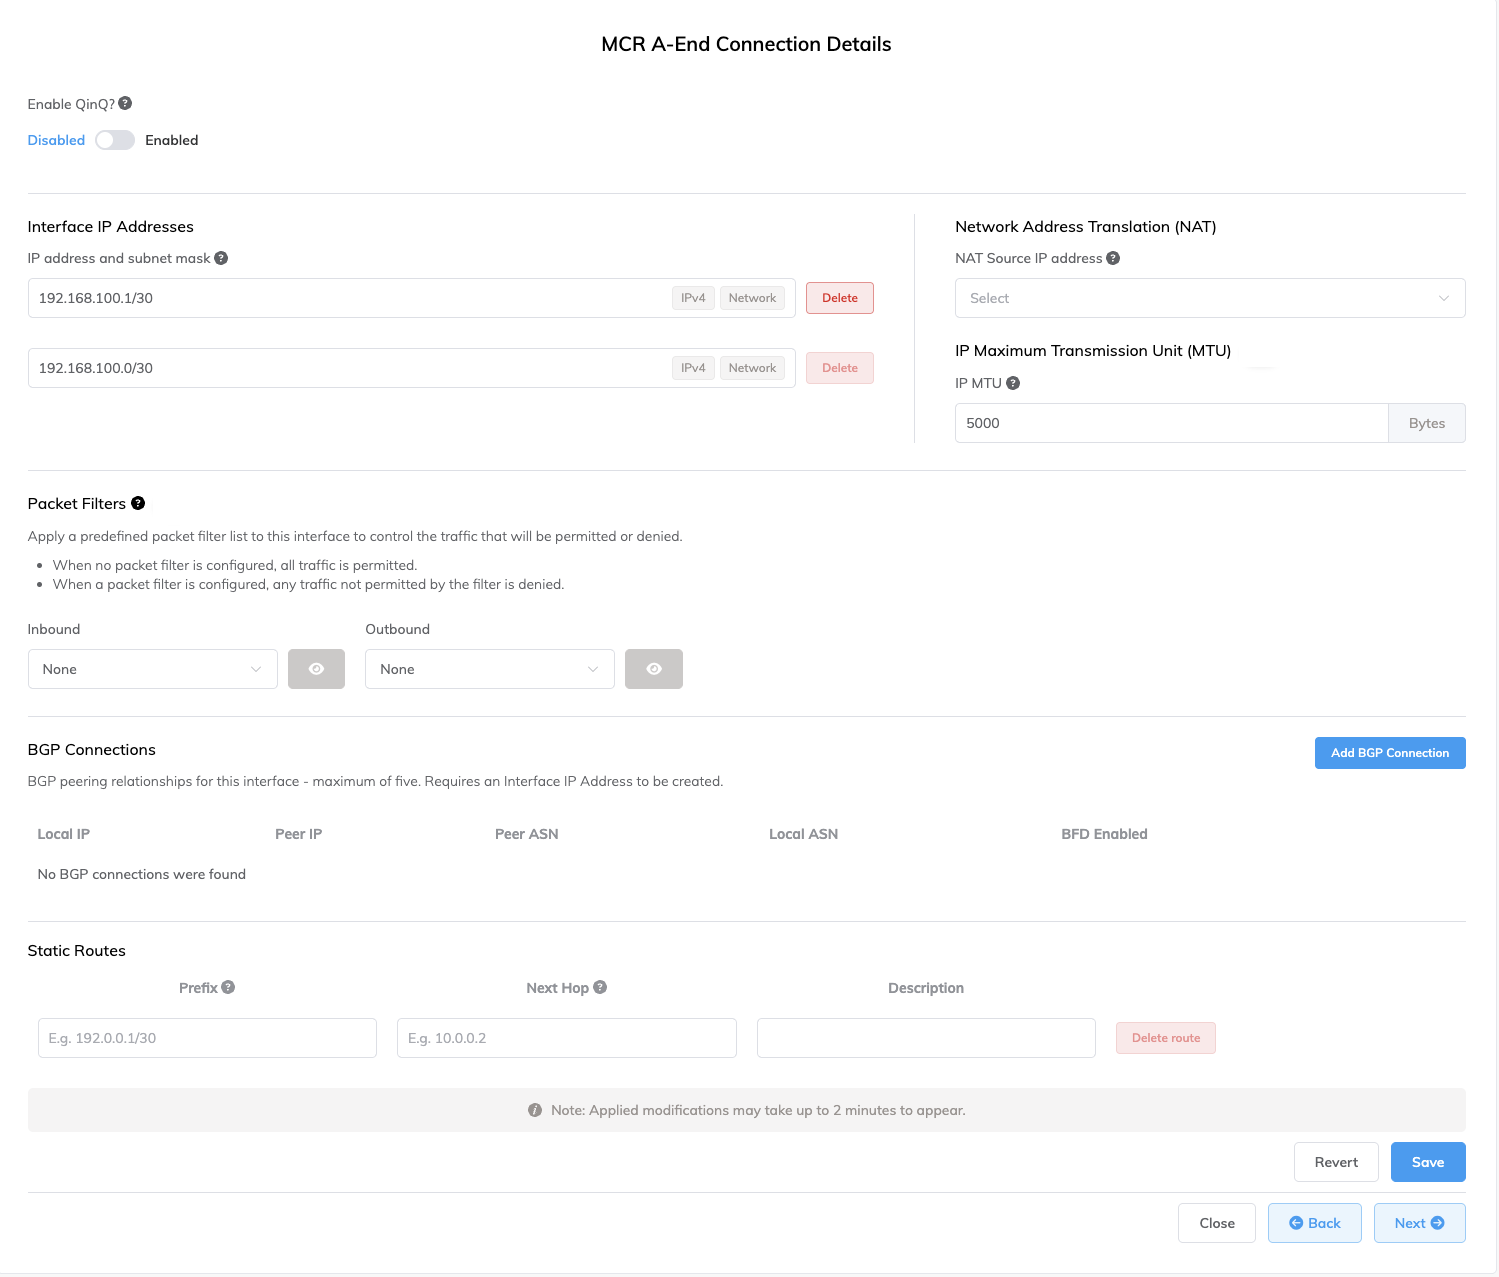
Task: Toggle the QinQ enable switch
Action: [115, 140]
